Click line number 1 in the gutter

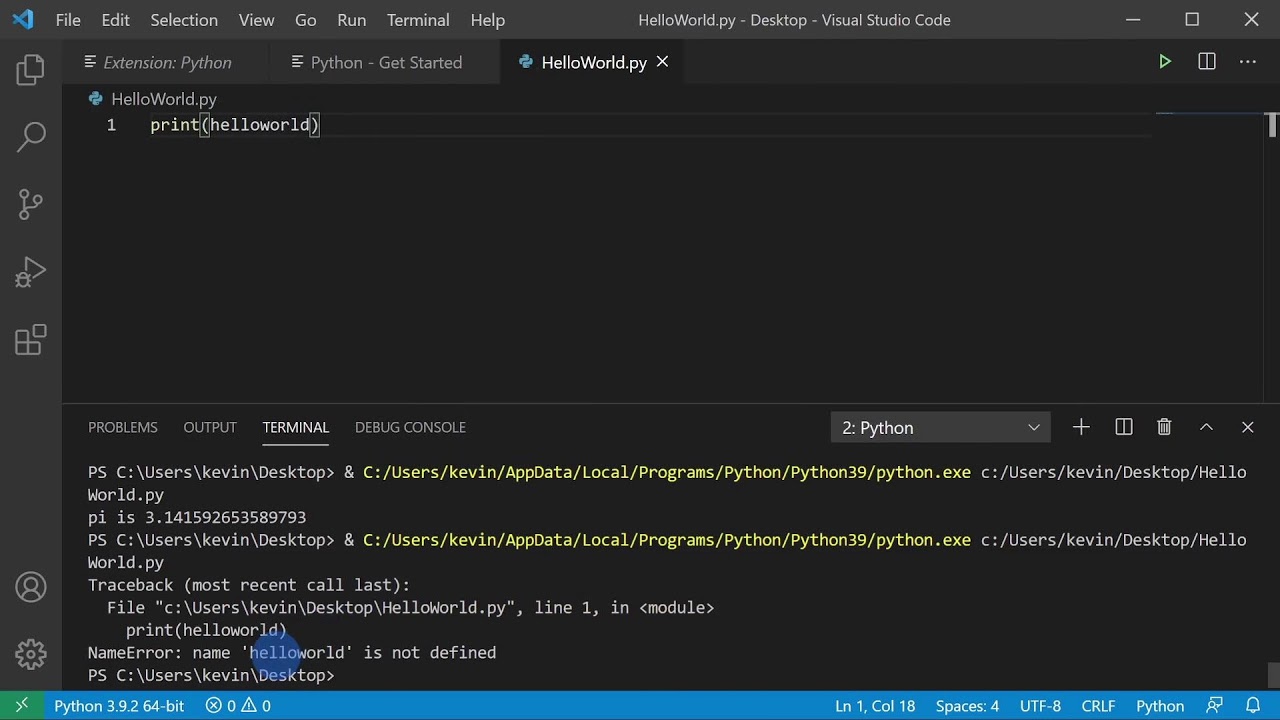[111, 125]
